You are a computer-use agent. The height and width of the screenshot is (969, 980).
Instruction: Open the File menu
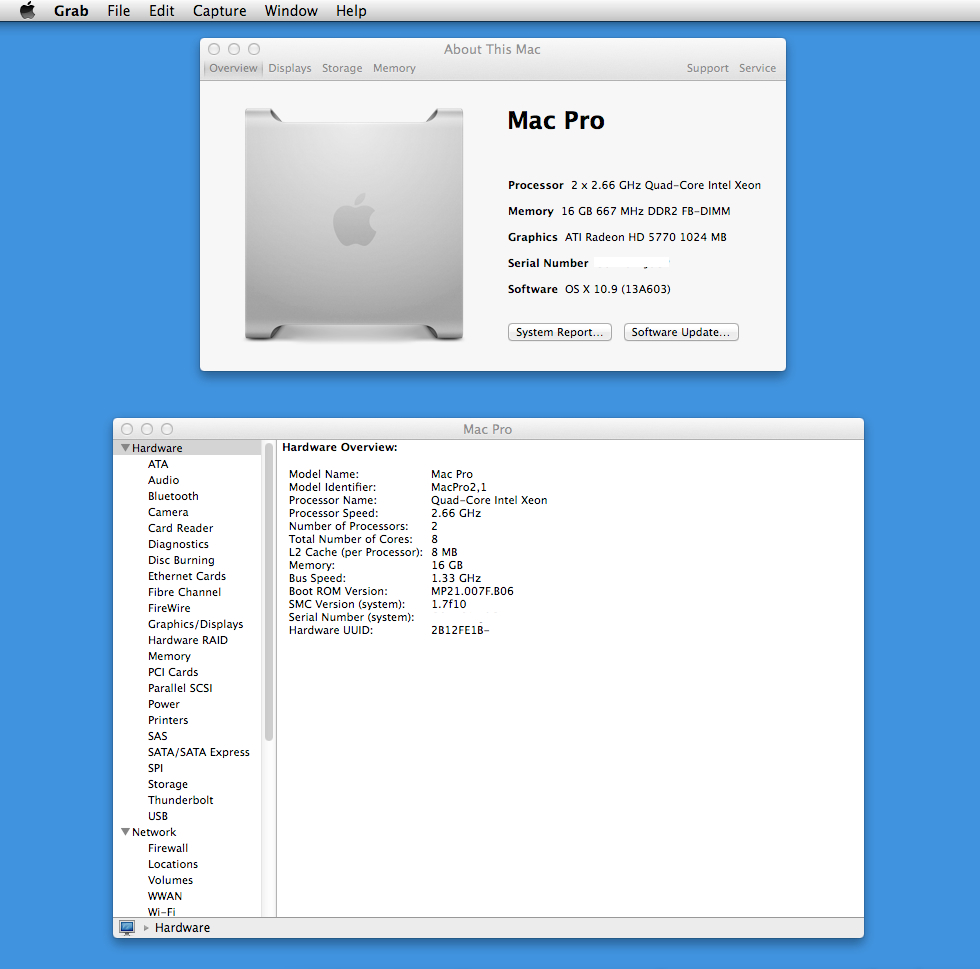point(119,11)
